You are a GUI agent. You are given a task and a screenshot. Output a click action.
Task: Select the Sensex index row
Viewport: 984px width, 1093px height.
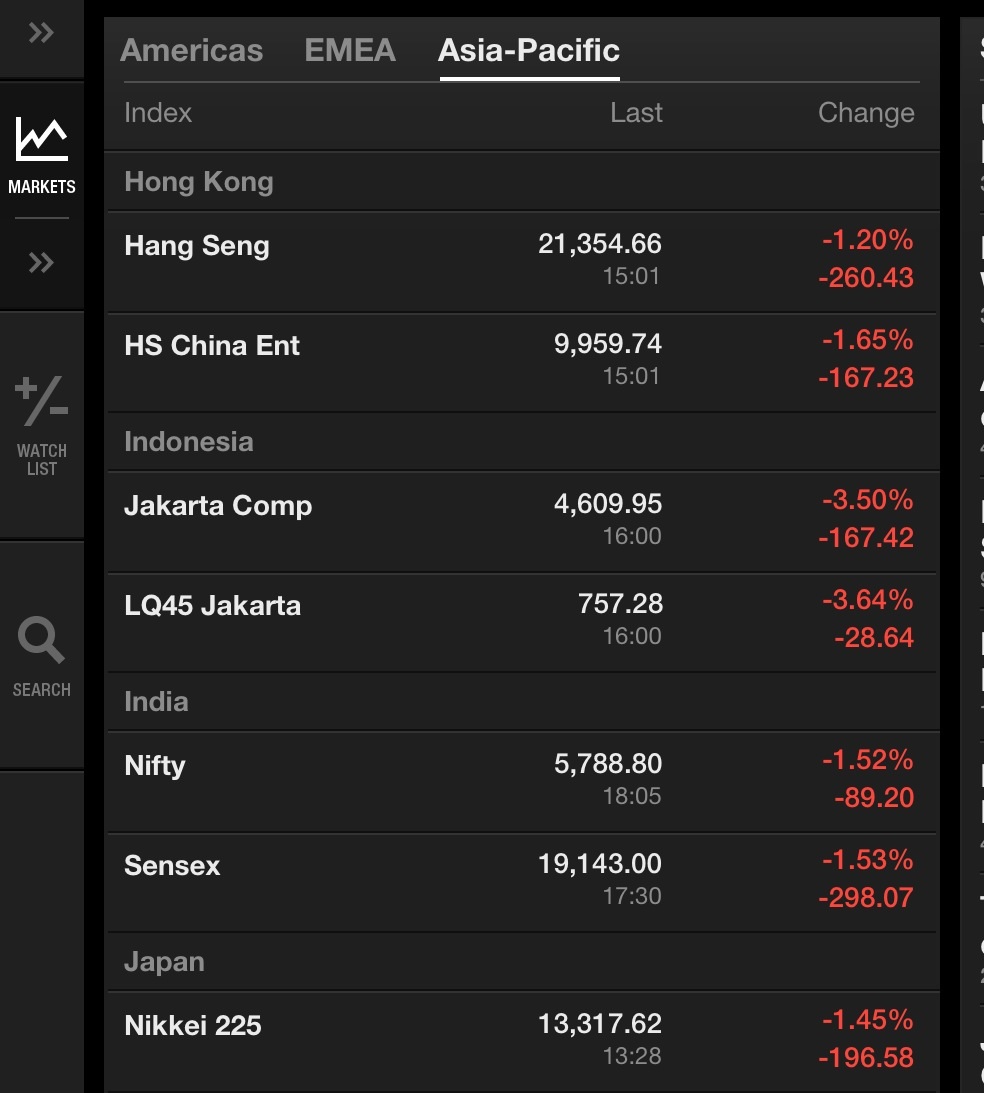tap(172, 866)
